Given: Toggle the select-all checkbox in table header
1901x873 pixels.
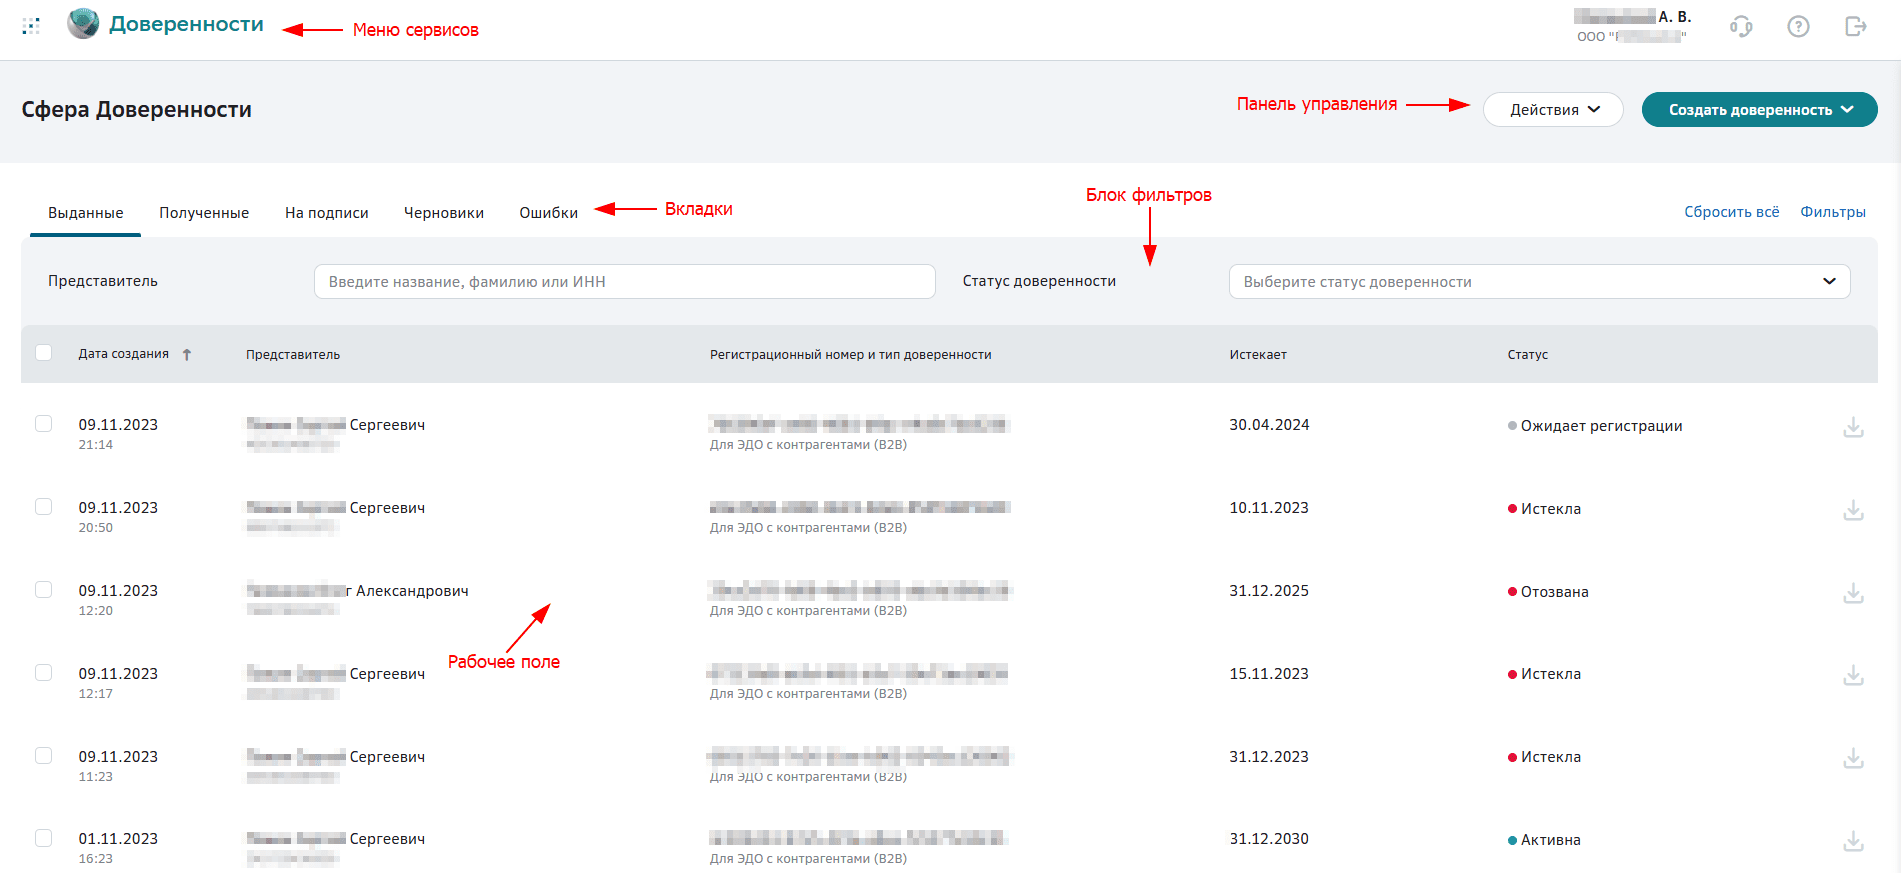Looking at the screenshot, I should coord(43,352).
